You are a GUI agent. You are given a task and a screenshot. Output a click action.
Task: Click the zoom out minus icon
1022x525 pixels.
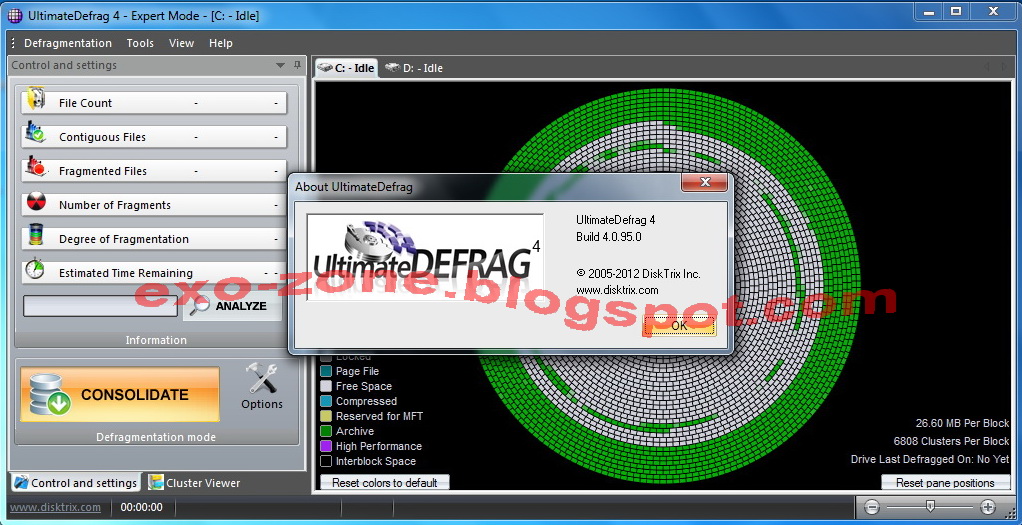point(872,507)
